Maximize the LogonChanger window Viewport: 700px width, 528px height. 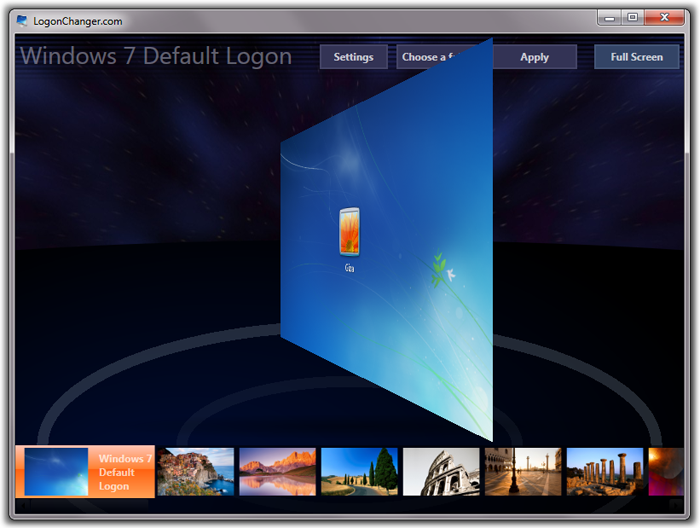633,17
